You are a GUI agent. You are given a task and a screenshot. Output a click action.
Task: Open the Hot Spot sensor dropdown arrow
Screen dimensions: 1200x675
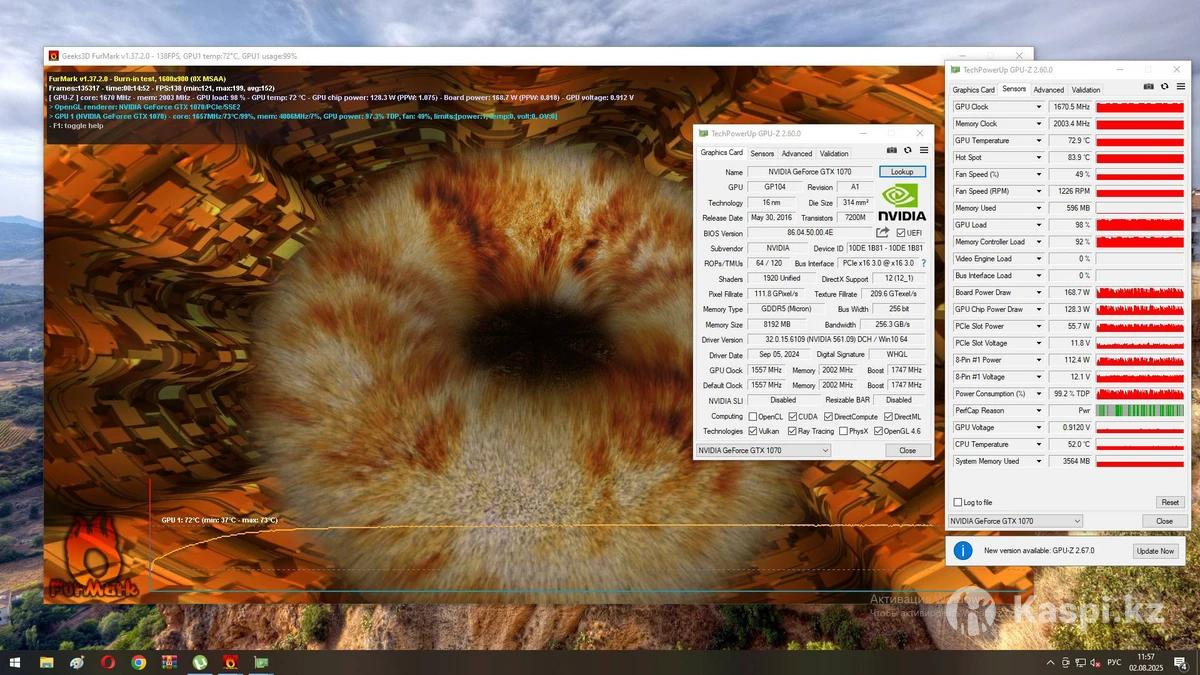1039,158
